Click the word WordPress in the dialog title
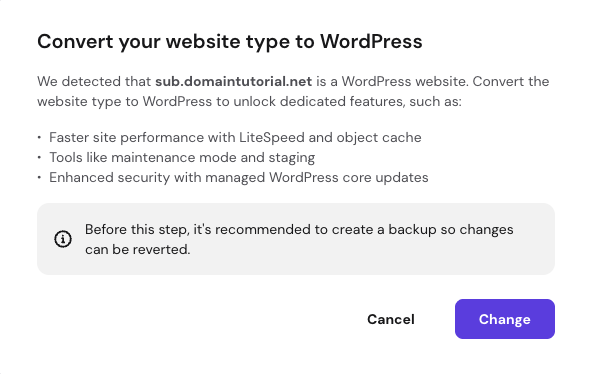 371,41
